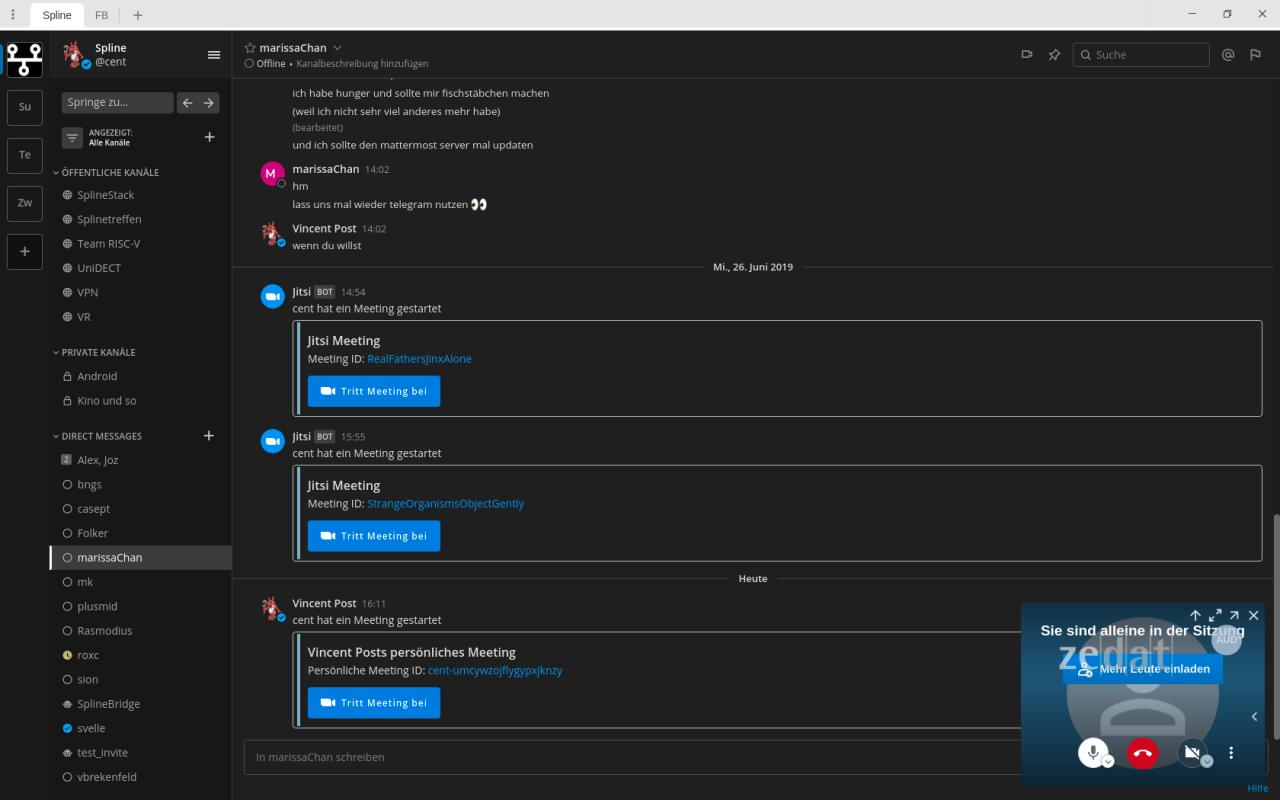
Task: Start a video call from the channel header
Action: coord(1026,55)
